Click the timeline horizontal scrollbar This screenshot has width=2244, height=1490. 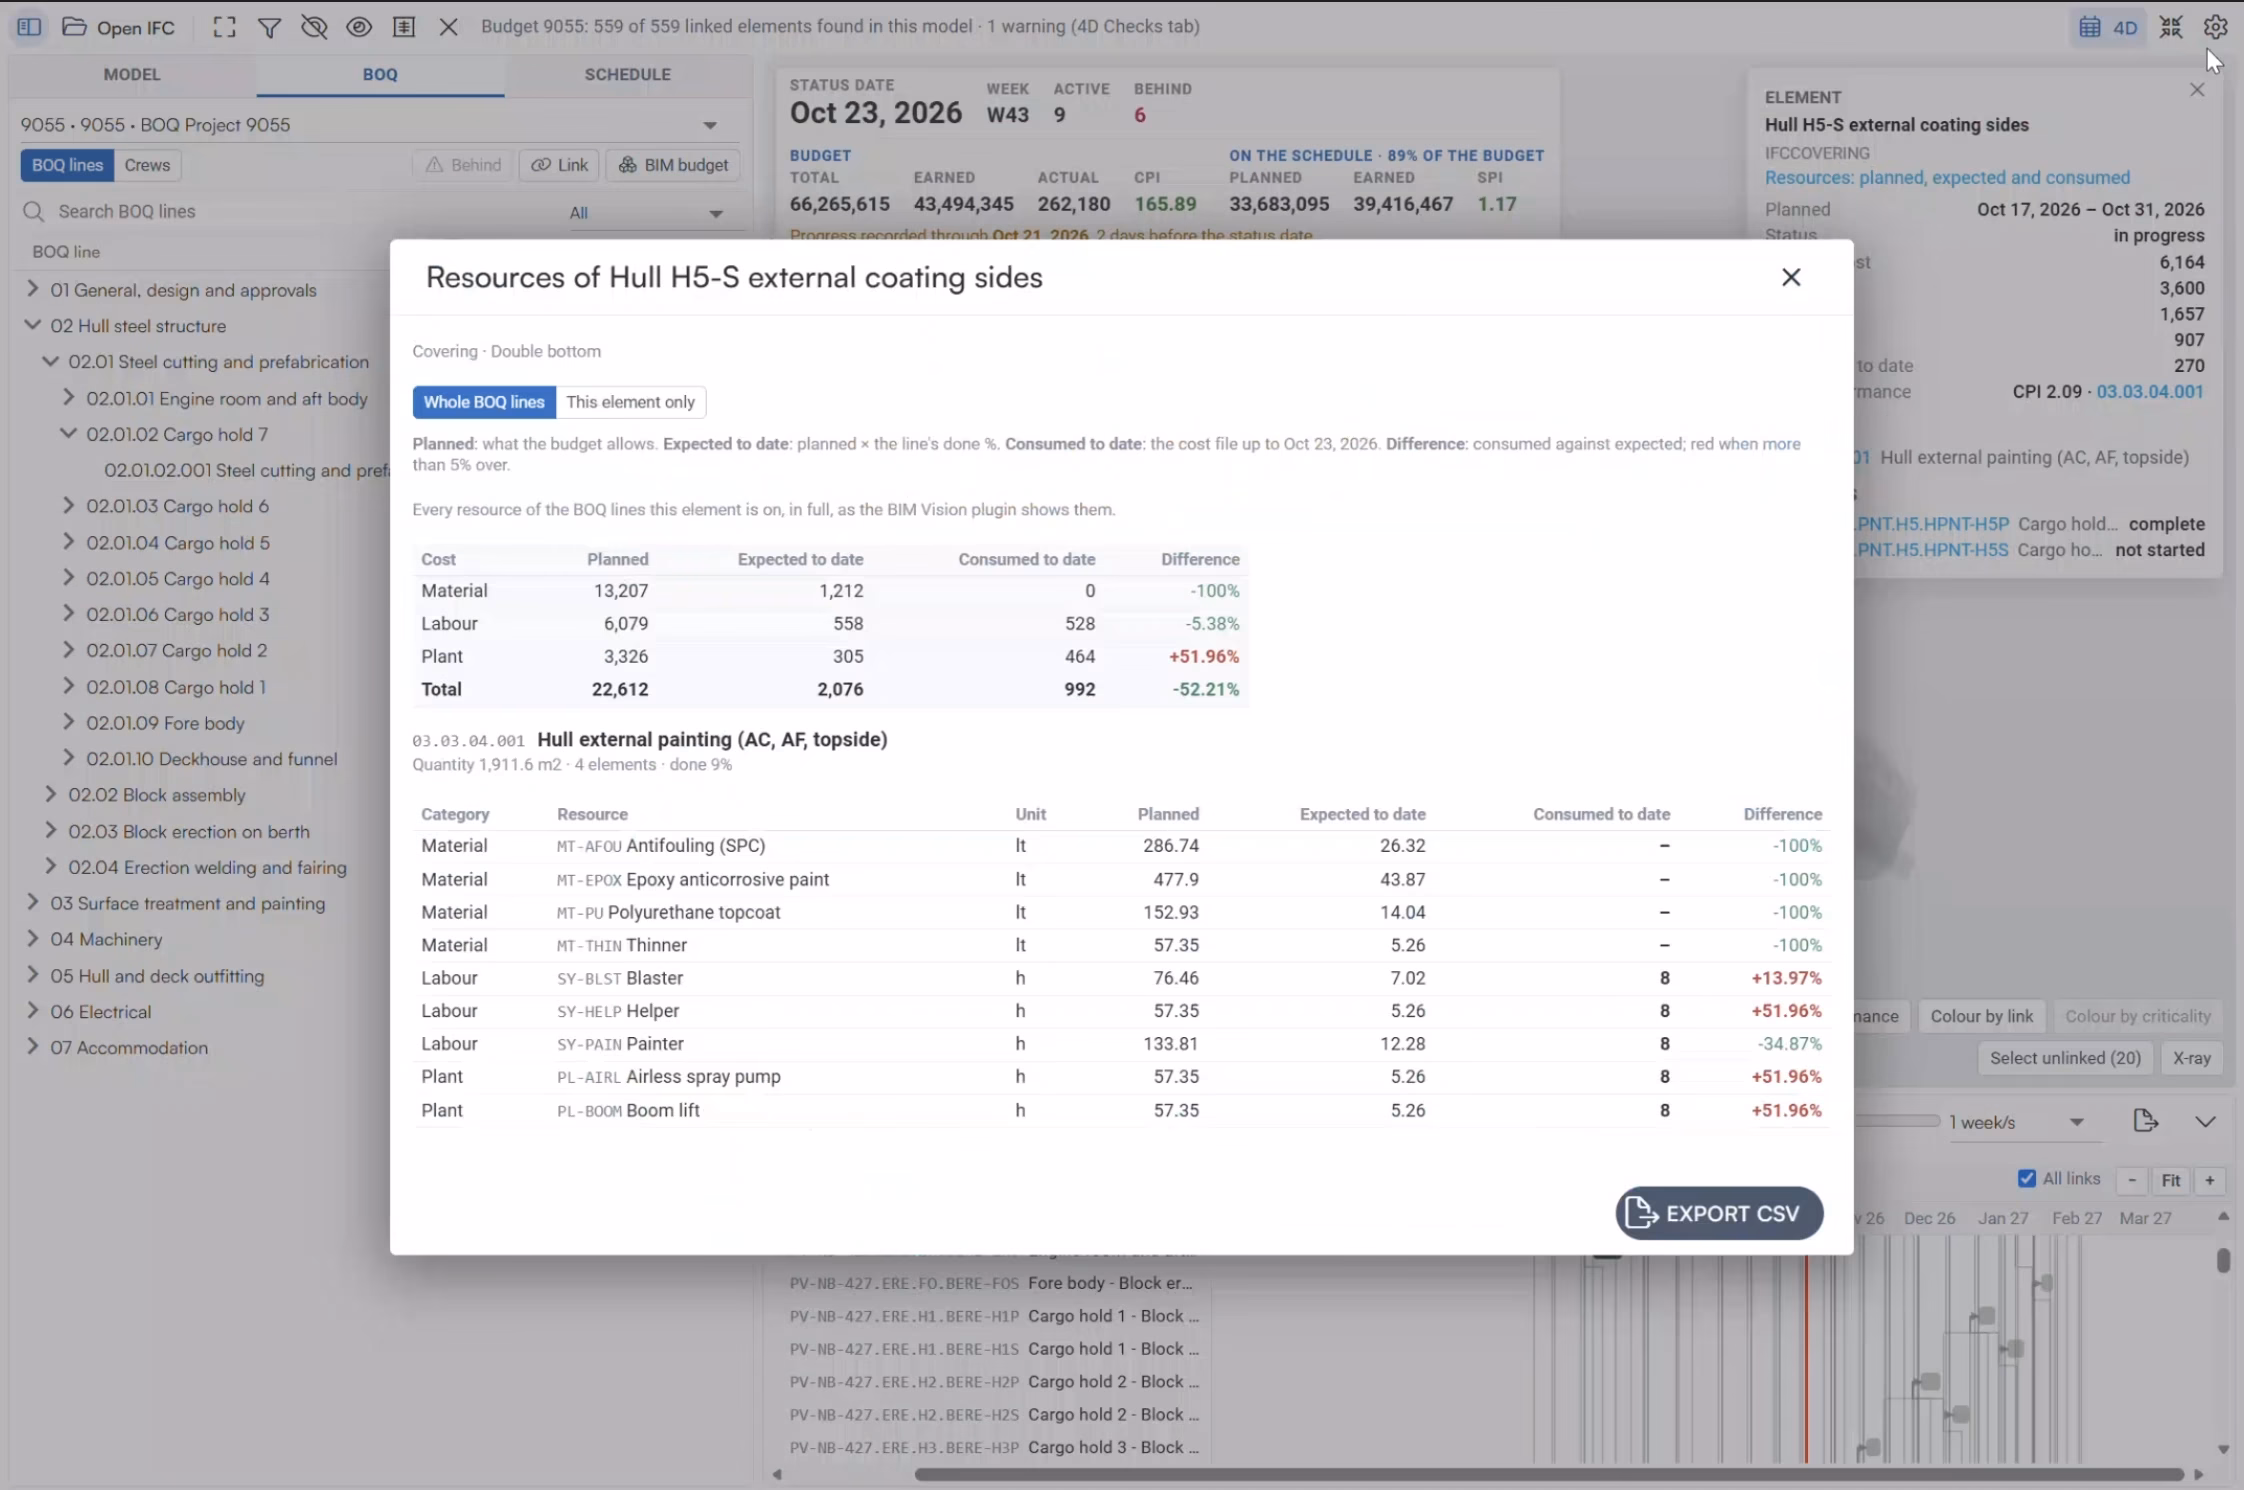coord(1548,1474)
